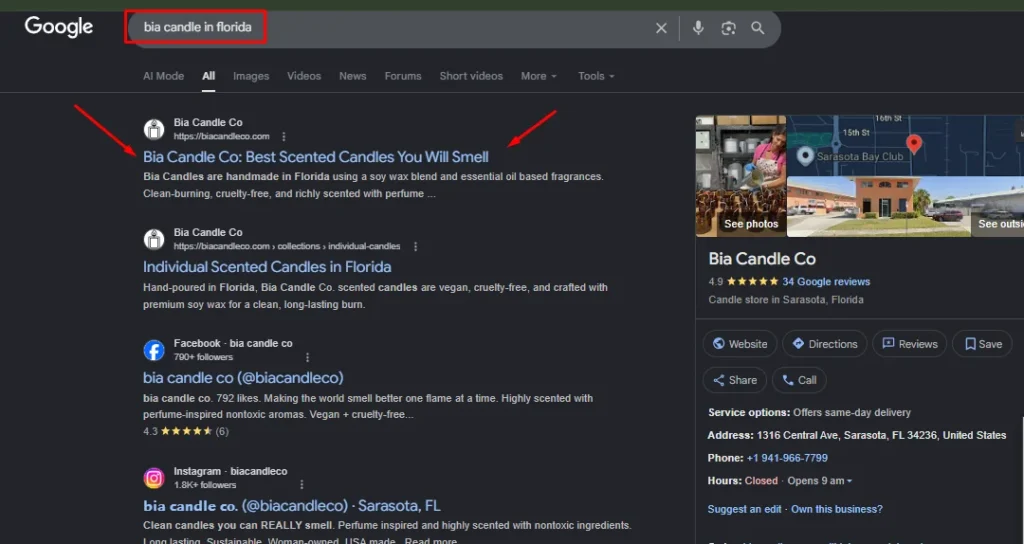Click address 1316 Central Ave, Sarasota text

(882, 435)
